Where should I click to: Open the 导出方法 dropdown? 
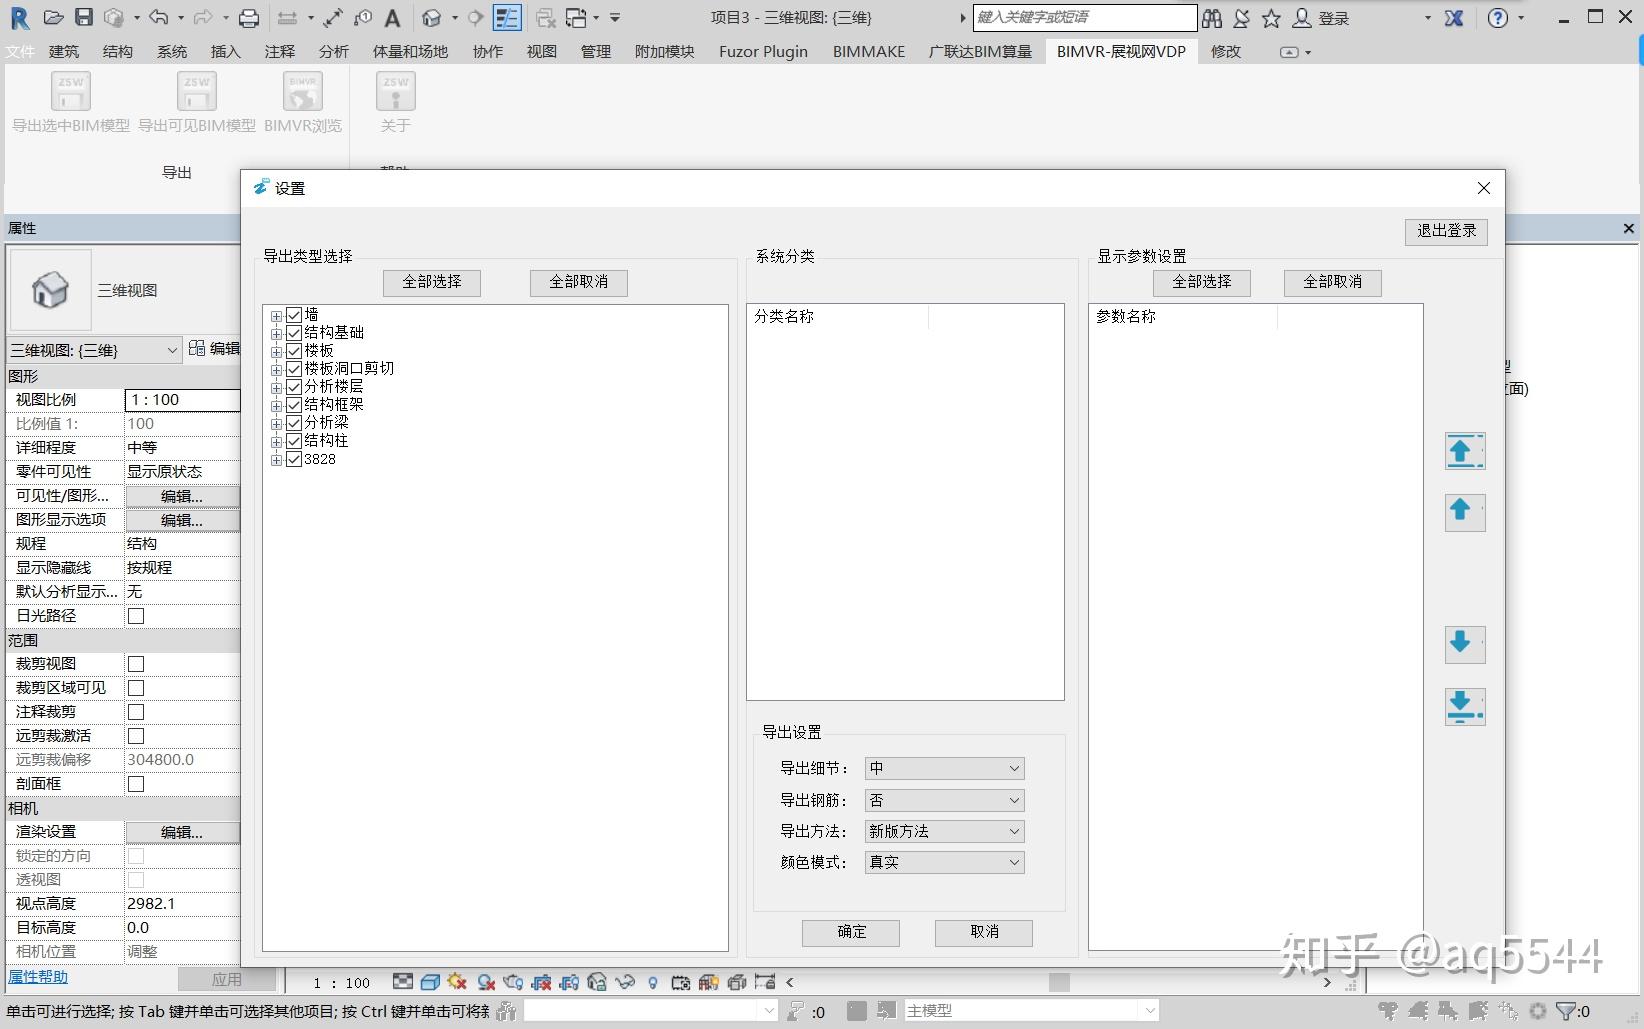(x=944, y=831)
